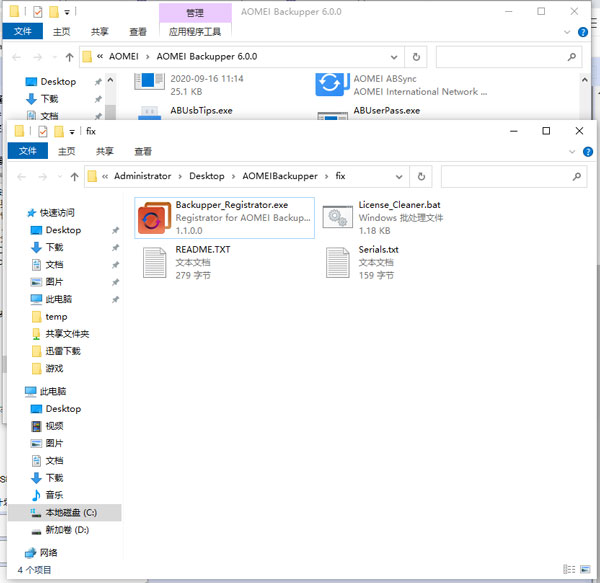Screen dimensions: 600x583
Task: Navigate to AOMEI in back window breadcrumb
Action: tap(124, 57)
